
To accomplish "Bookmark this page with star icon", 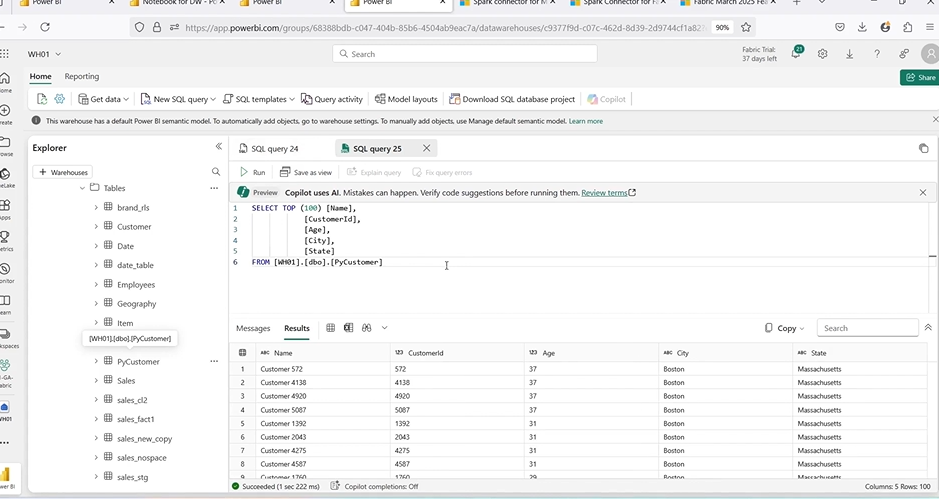I will pyautogui.click(x=746, y=27).
